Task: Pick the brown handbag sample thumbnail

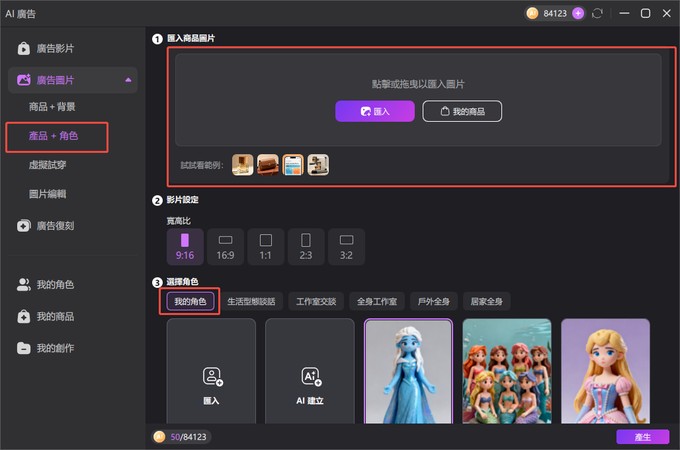Action: coord(268,165)
